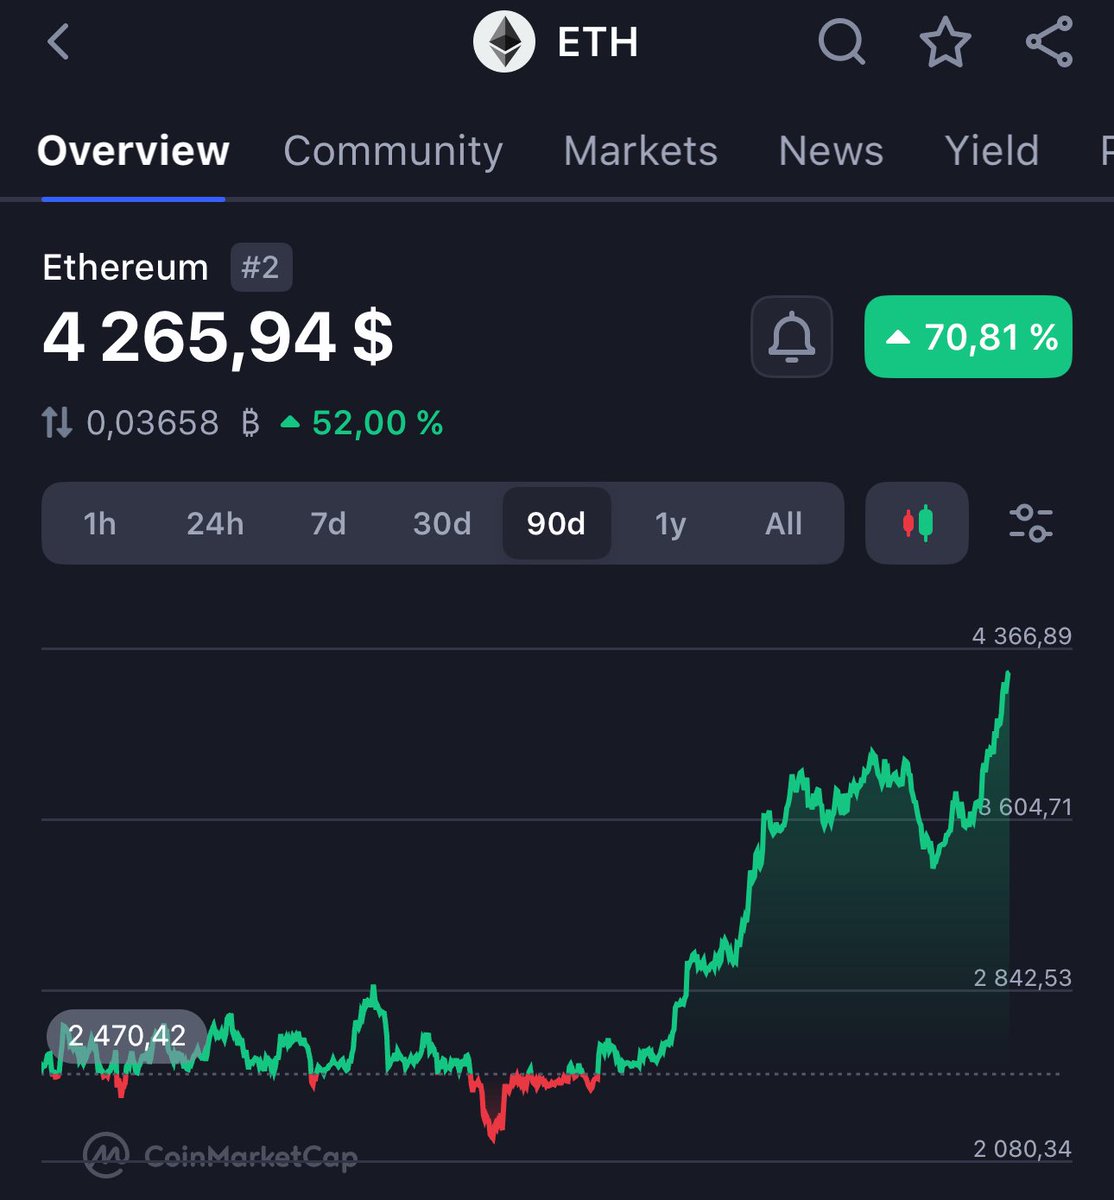Tap the ETH ticker title

tap(598, 43)
